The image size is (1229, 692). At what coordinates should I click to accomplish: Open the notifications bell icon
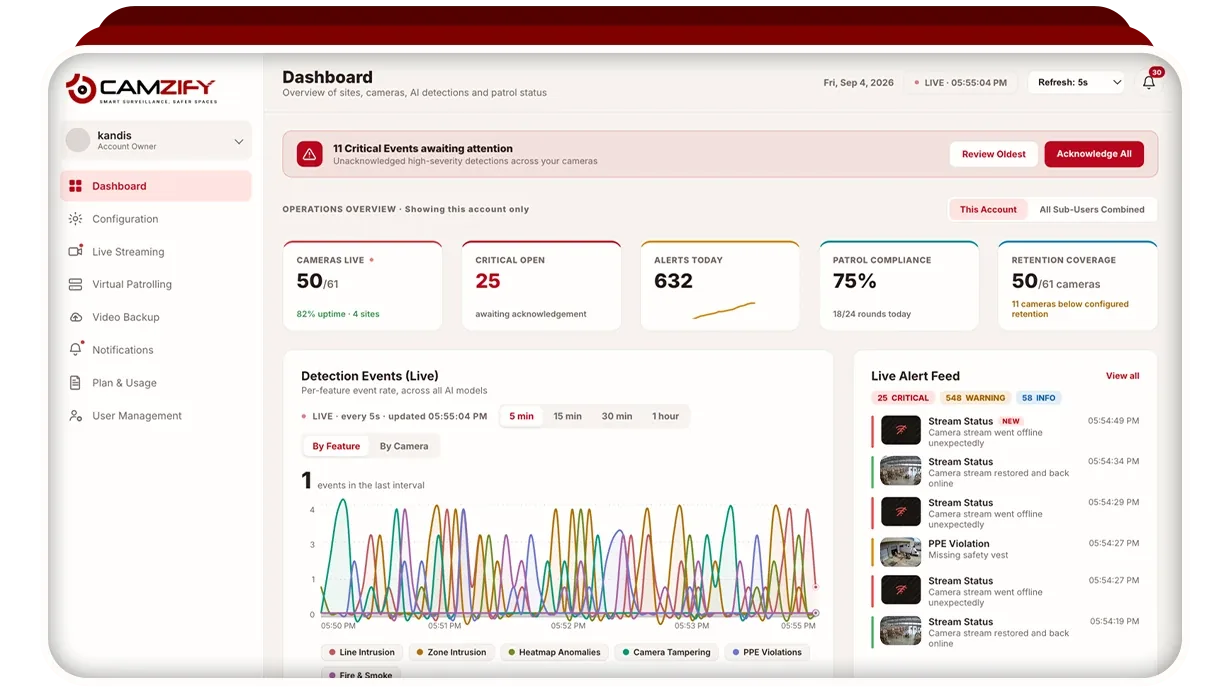[x=1148, y=83]
